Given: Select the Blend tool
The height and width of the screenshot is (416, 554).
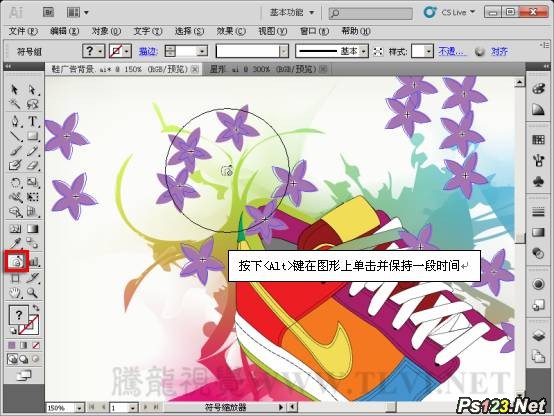Looking at the screenshot, I should (32, 243).
